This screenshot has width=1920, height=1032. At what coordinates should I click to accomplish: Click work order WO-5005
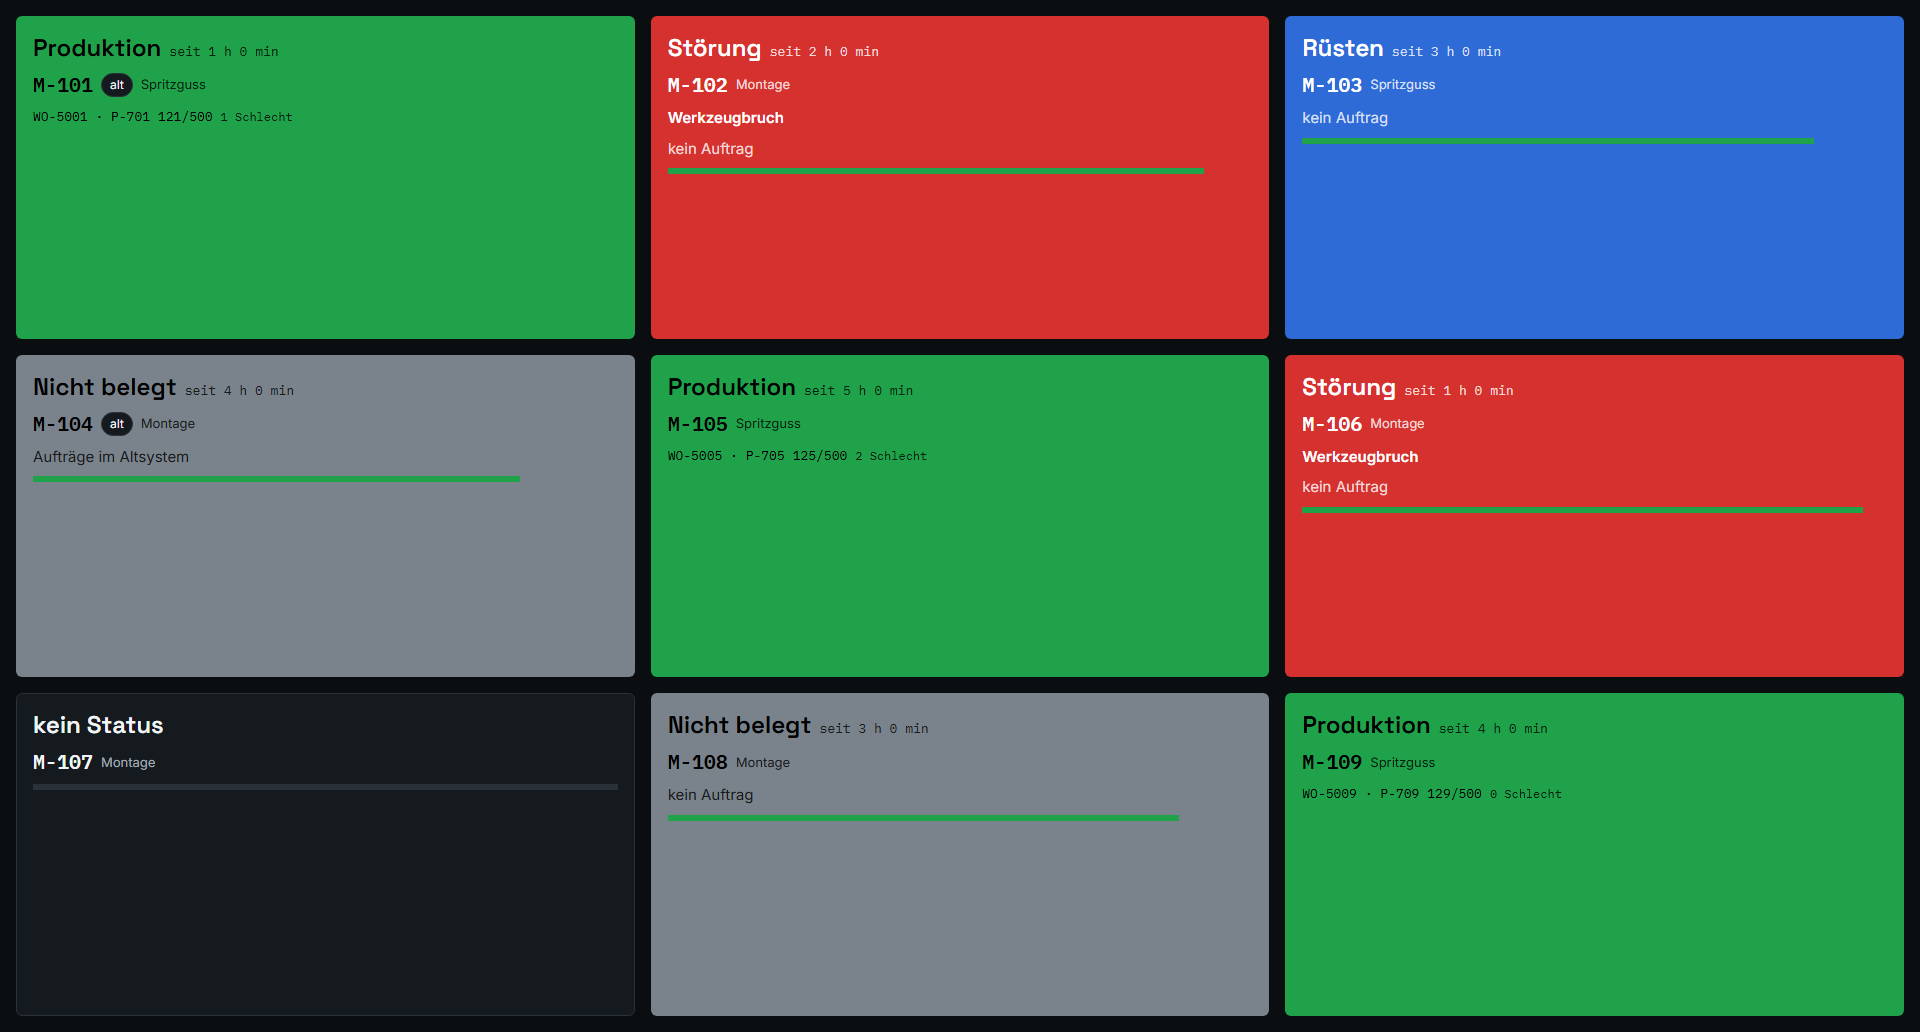pos(695,456)
